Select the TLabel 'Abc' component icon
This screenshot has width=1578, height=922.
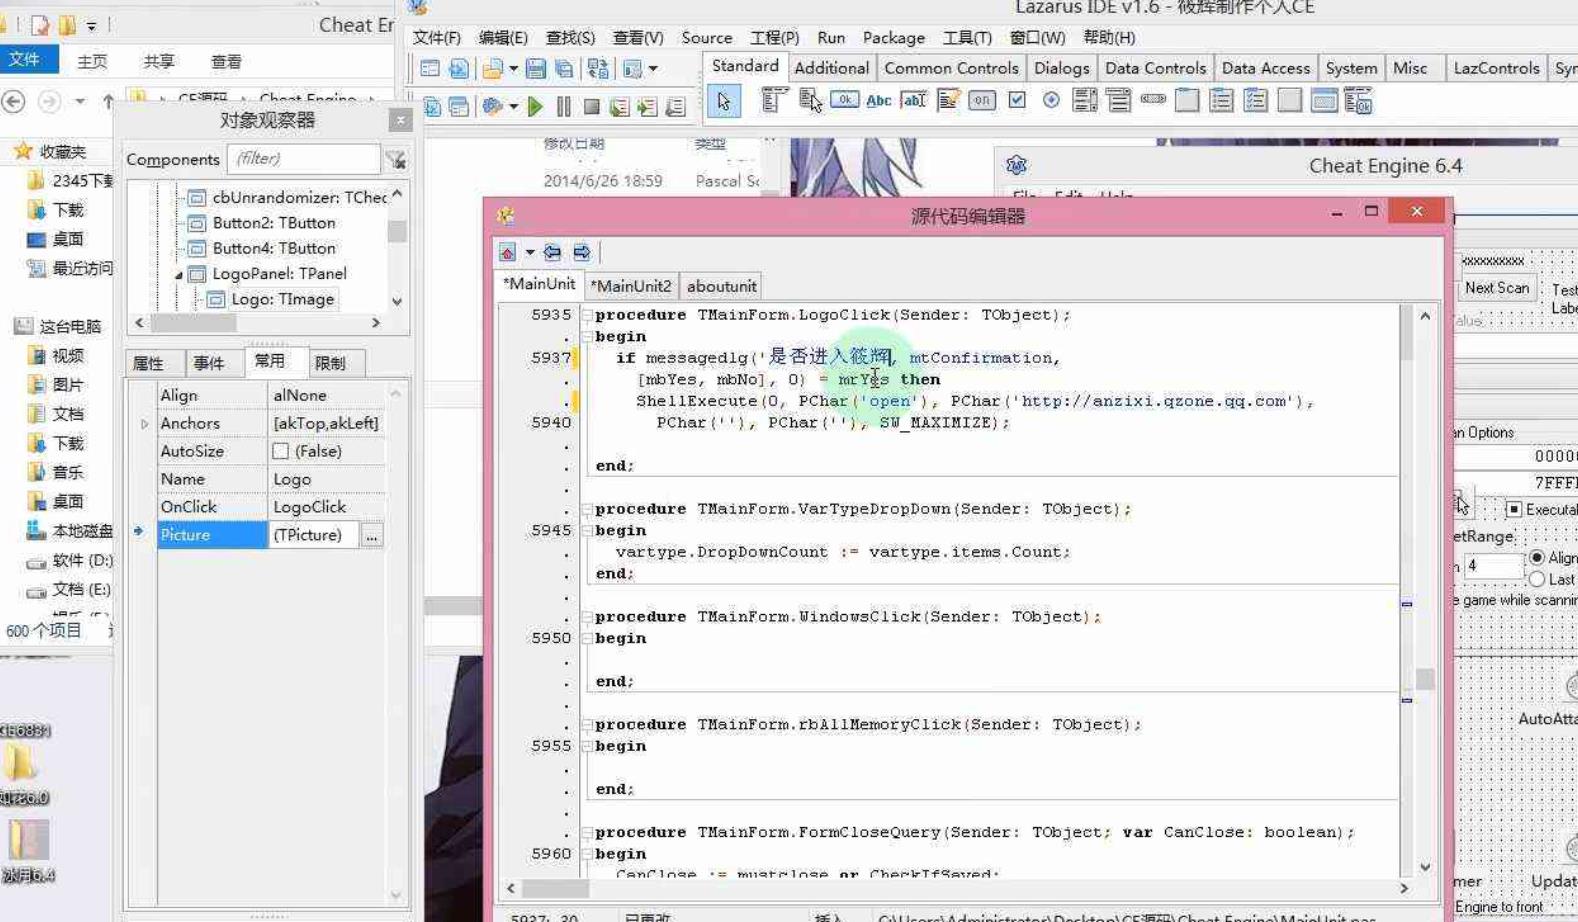click(878, 100)
